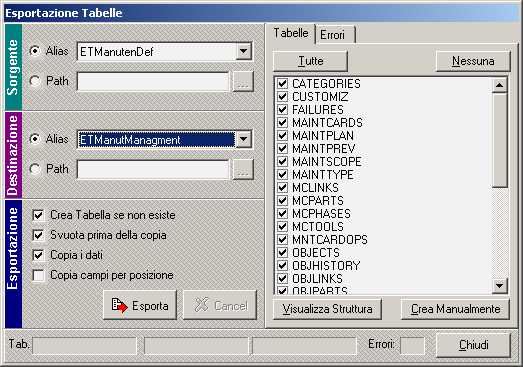Uncheck 'Svuota prima della copia' option
523x367 pixels.
pyautogui.click(x=38, y=235)
